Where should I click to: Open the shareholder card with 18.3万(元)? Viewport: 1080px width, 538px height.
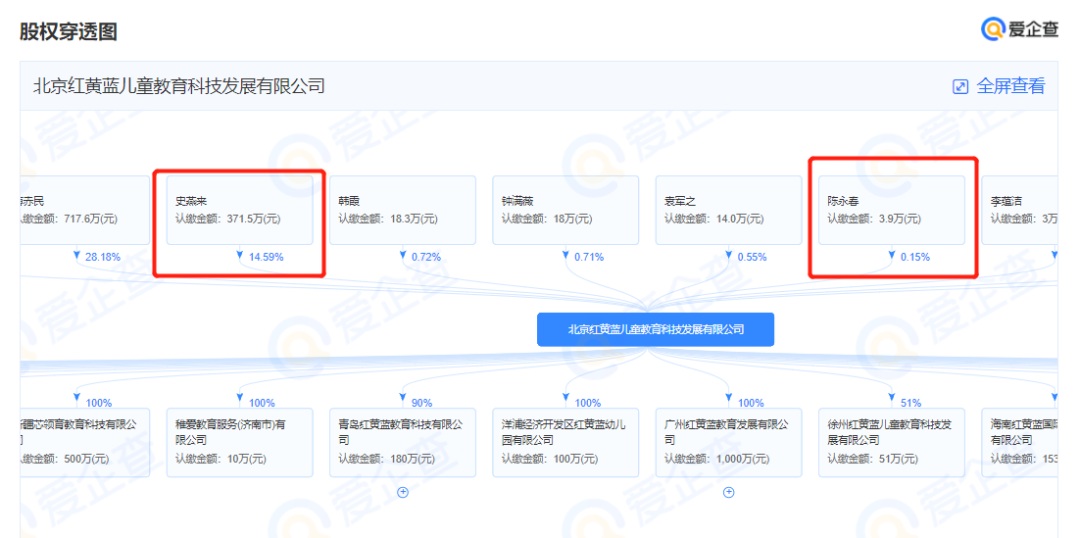click(x=403, y=210)
